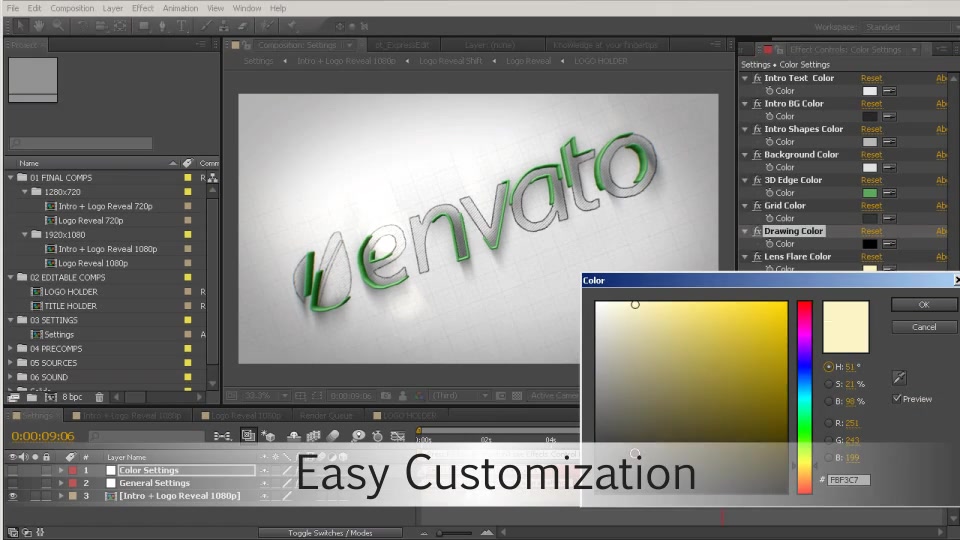Select the Selection arrow tool
This screenshot has width=960, height=540.
pos(20,26)
